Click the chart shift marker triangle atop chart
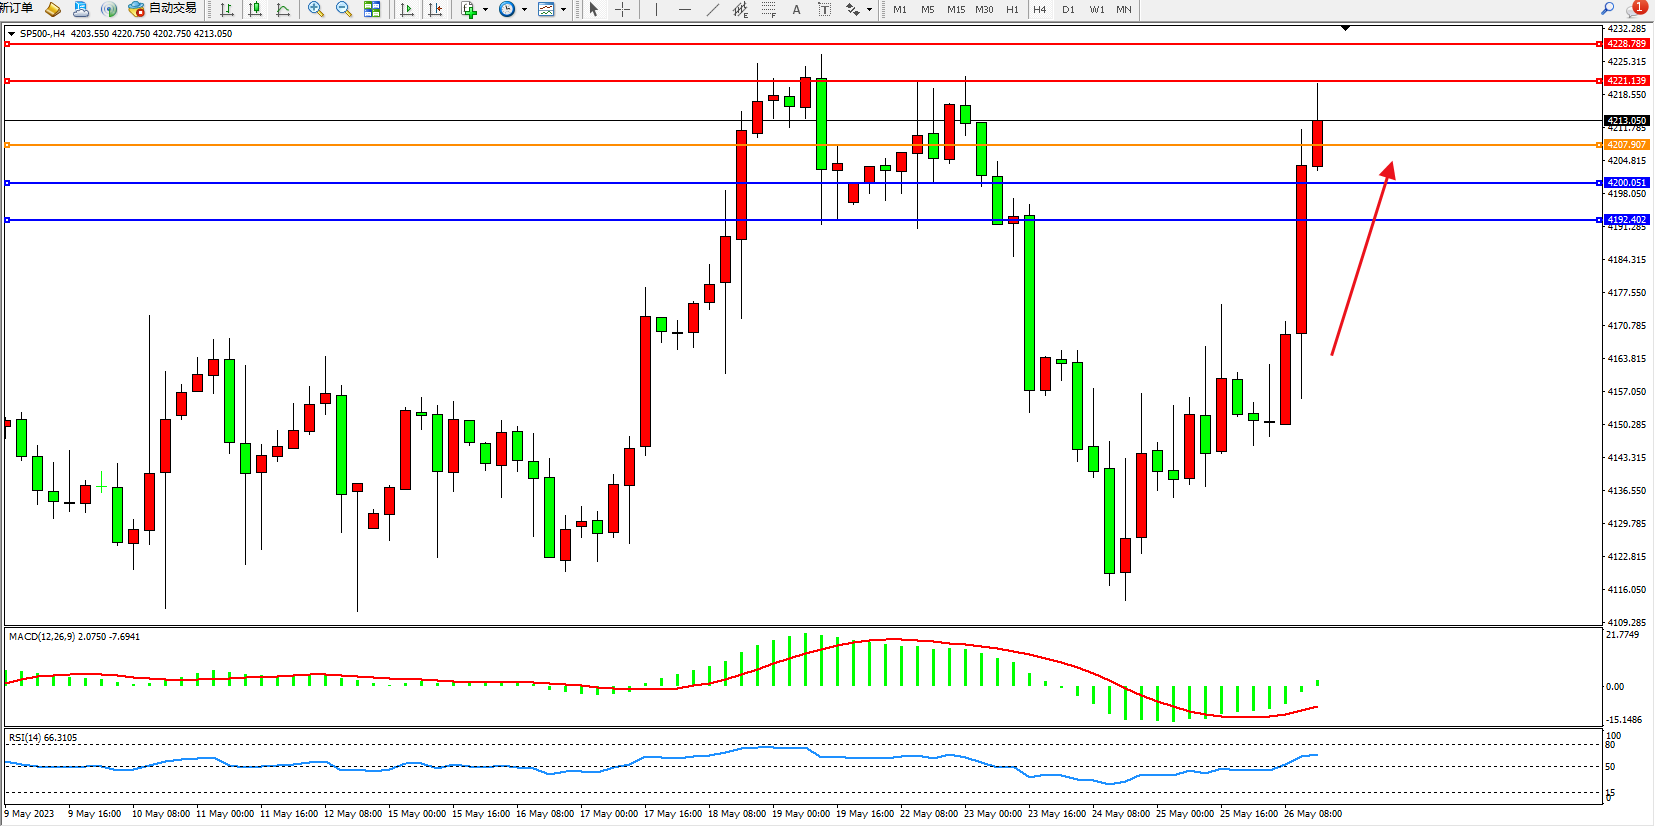This screenshot has width=1655, height=827. point(1345,28)
